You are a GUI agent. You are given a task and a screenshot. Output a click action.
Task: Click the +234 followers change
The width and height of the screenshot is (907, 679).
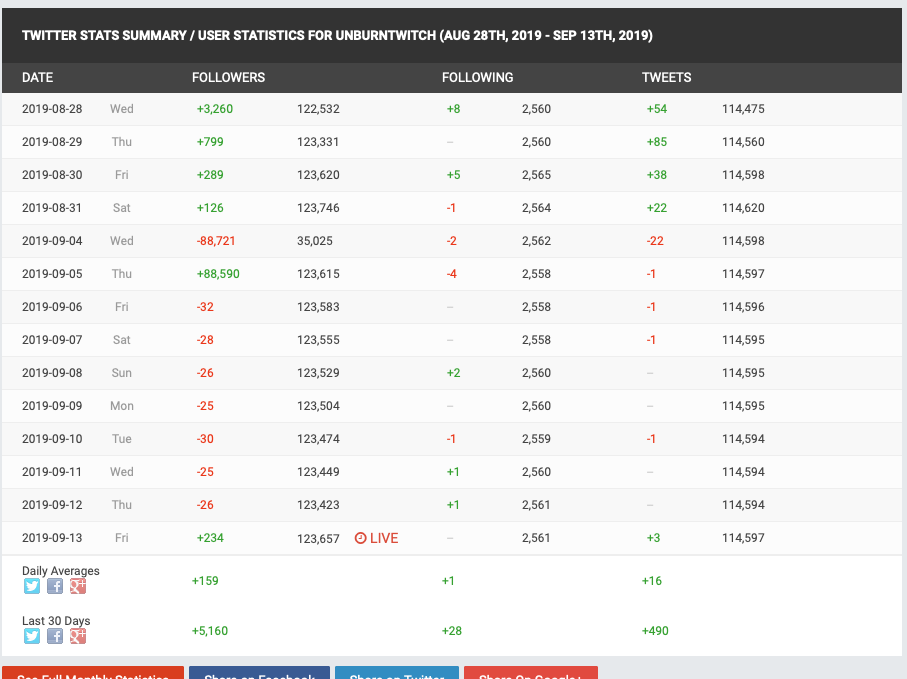[210, 537]
